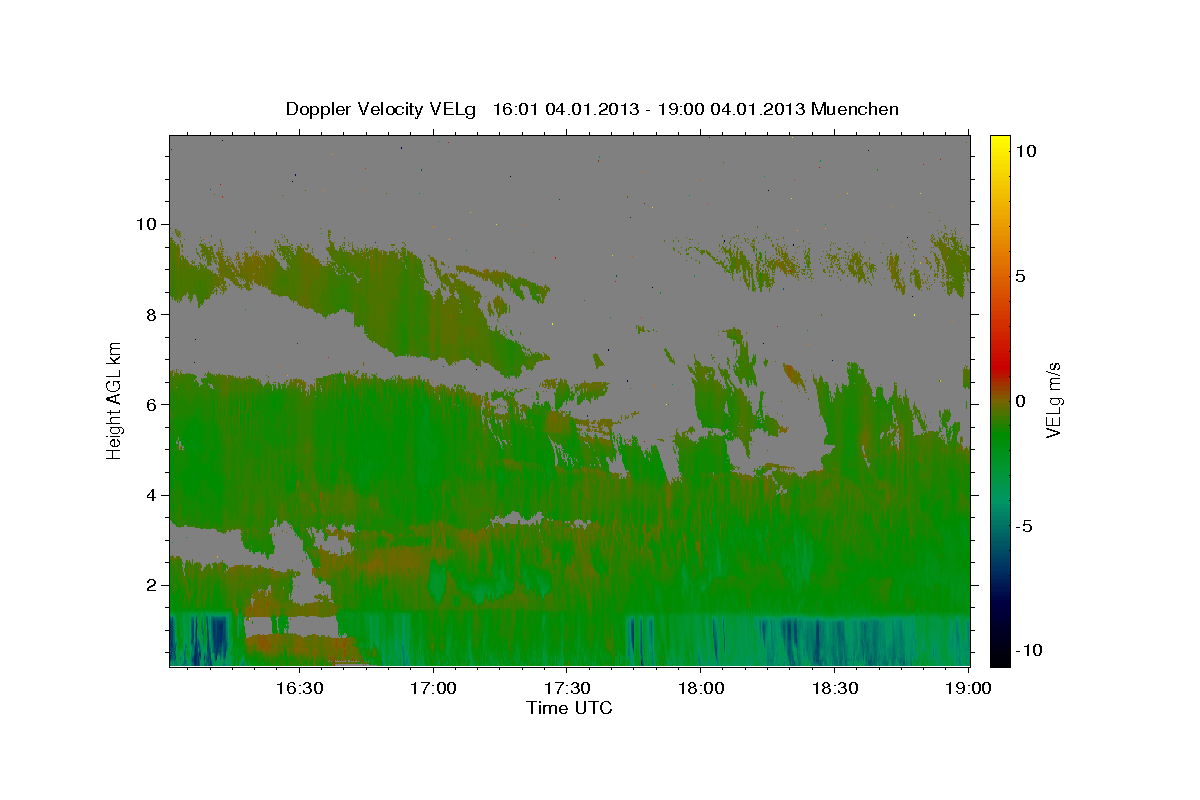Screen dimensions: 1200x800
Task: Click the 'VELg m/s' colorbar label
Action: point(1053,400)
